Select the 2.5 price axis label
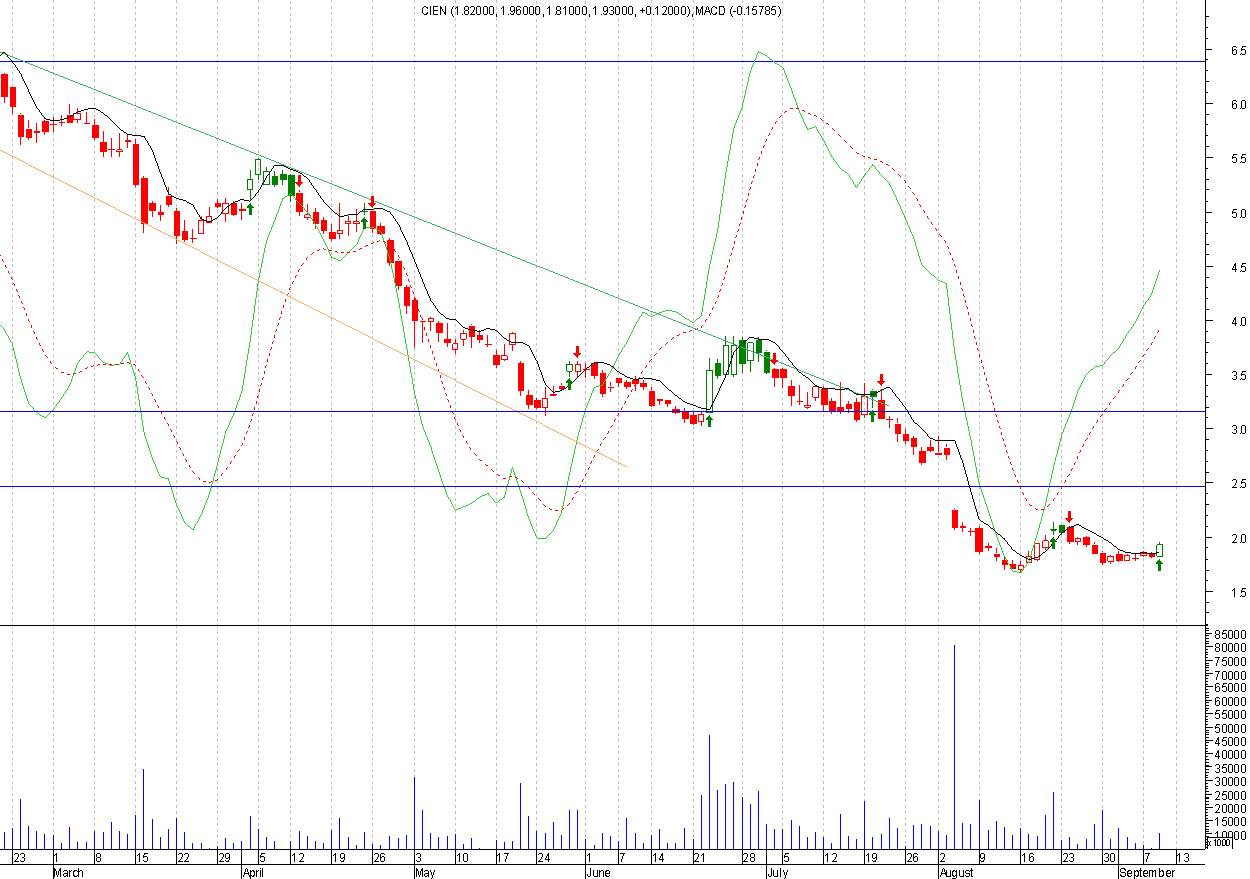Viewport: 1250px width, 879px height. 1238,484
